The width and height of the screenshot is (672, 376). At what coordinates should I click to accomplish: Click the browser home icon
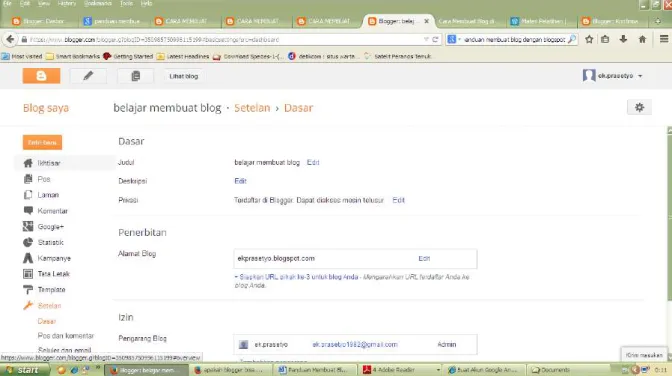click(642, 39)
